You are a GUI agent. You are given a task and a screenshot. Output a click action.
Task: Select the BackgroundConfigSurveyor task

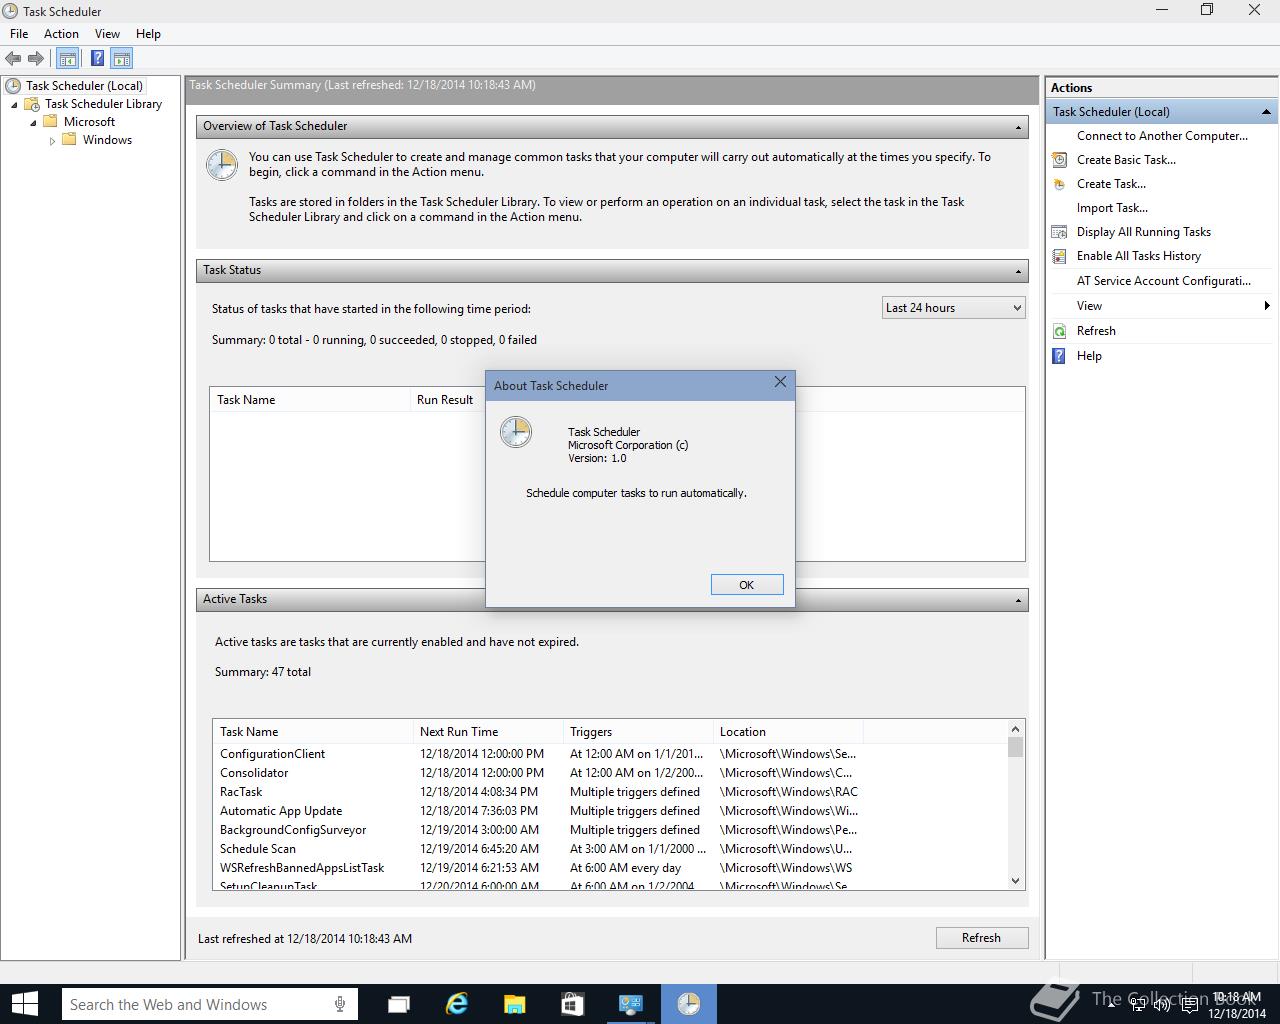610,830
